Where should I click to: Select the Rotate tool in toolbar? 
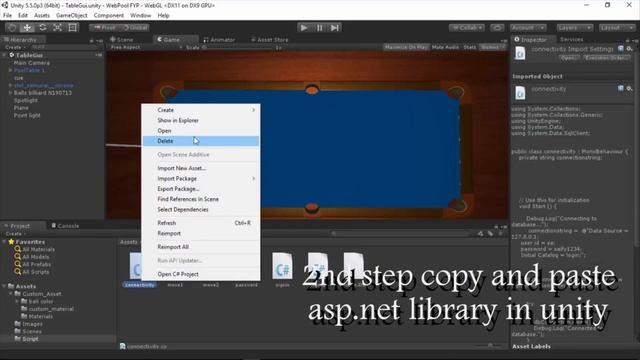pyautogui.click(x=42, y=27)
